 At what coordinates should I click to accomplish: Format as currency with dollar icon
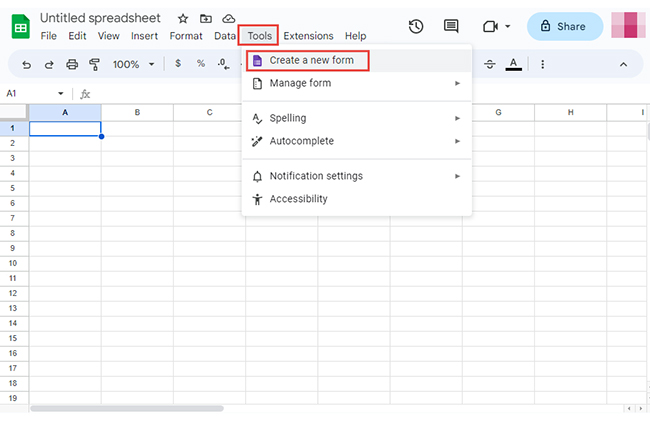click(178, 63)
